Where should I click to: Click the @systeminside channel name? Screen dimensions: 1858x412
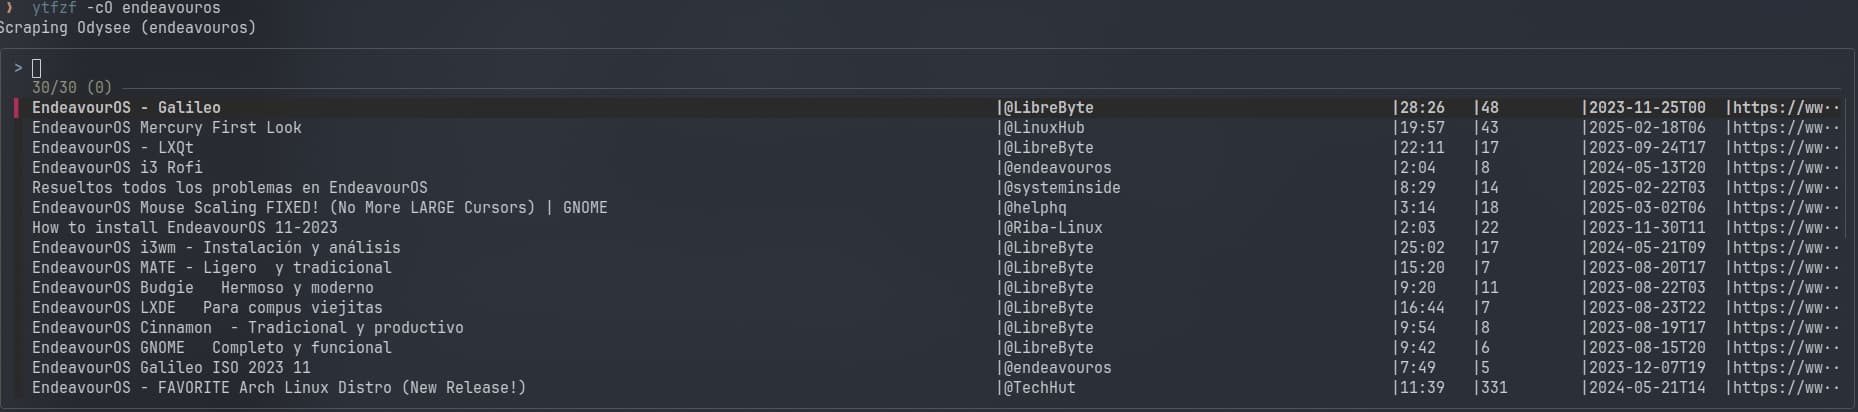tap(1061, 188)
